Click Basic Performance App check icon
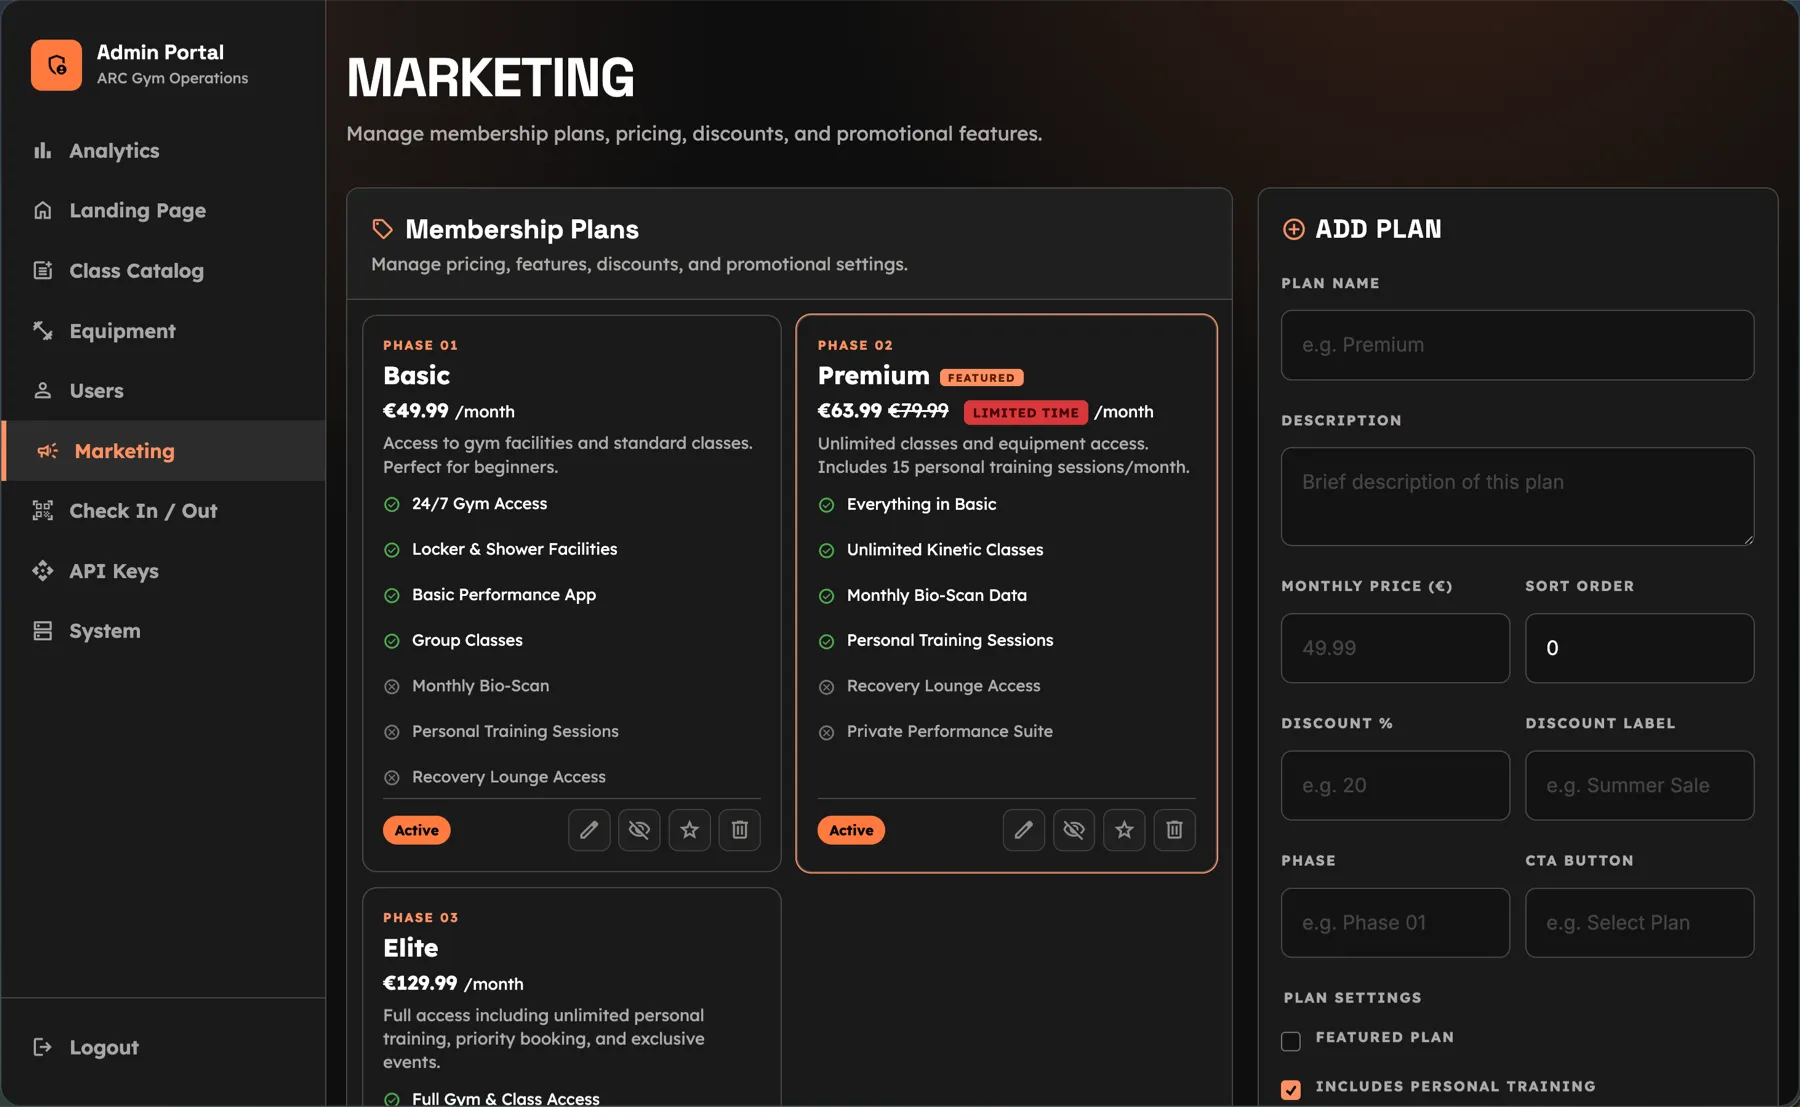The height and width of the screenshot is (1107, 1800). coord(392,596)
